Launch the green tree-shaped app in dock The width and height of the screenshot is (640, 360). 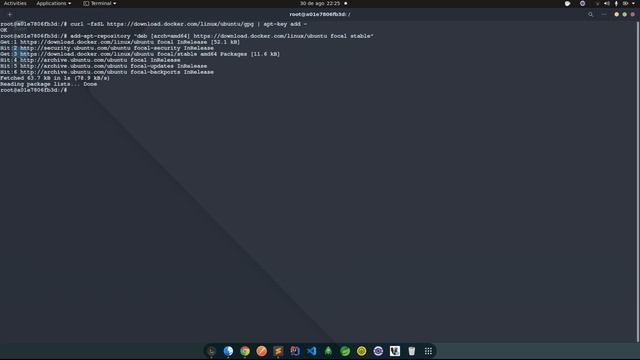click(328, 351)
